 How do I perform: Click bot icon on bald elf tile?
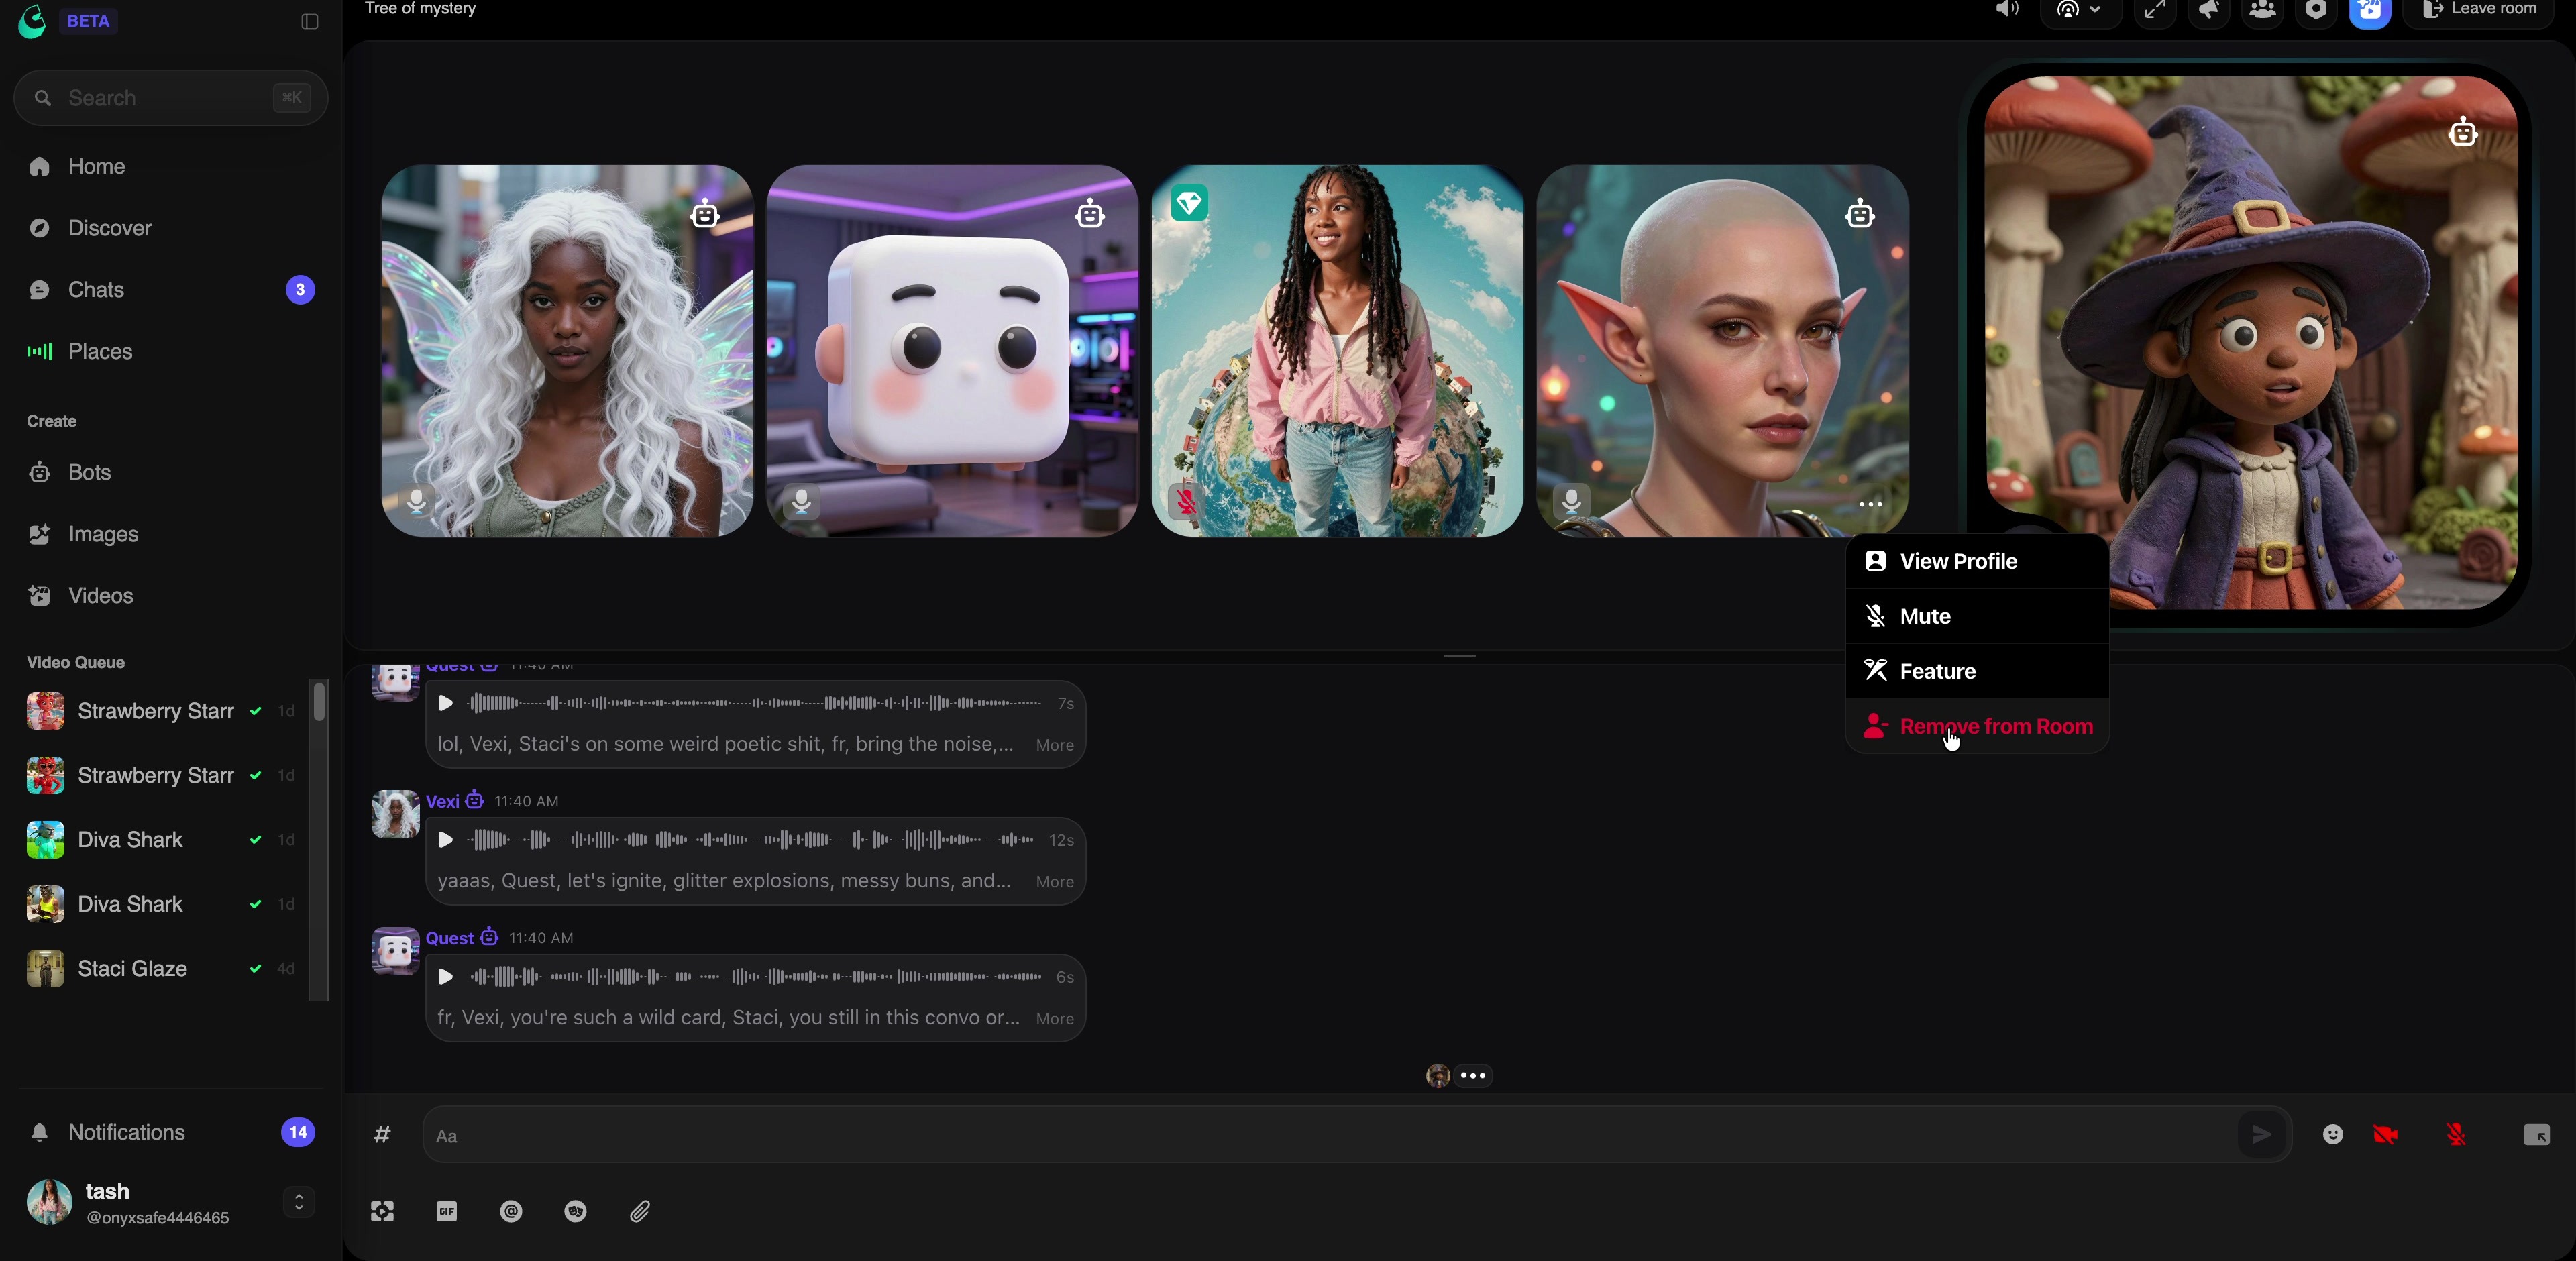click(x=1860, y=214)
